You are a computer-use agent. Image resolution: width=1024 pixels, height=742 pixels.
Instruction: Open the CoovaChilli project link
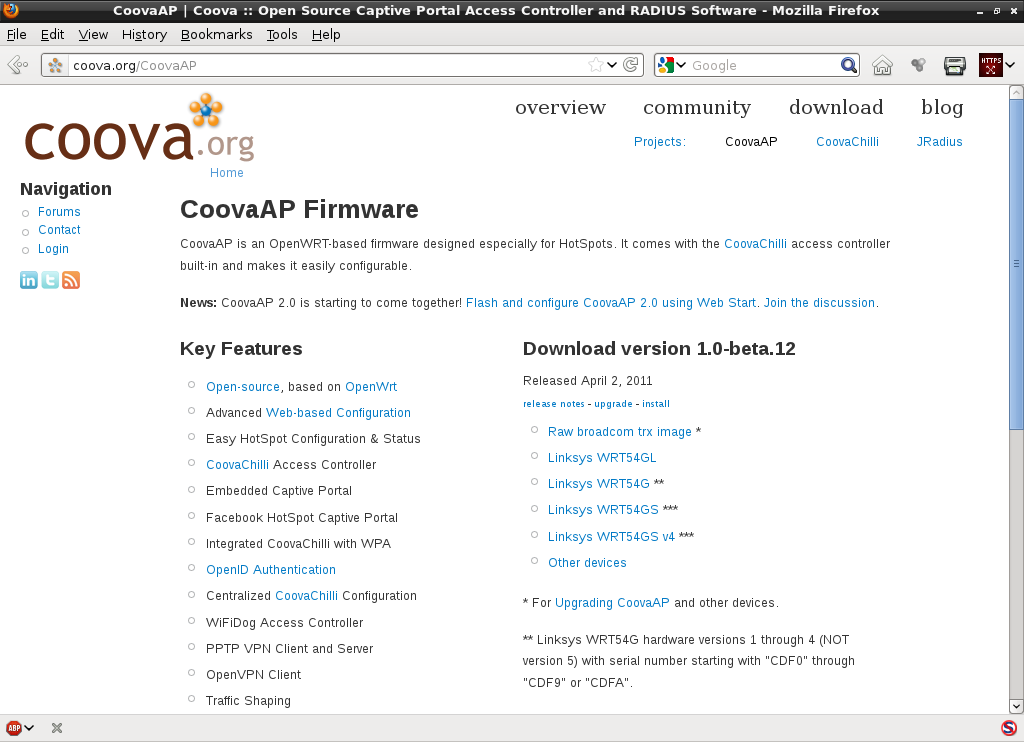(x=847, y=142)
